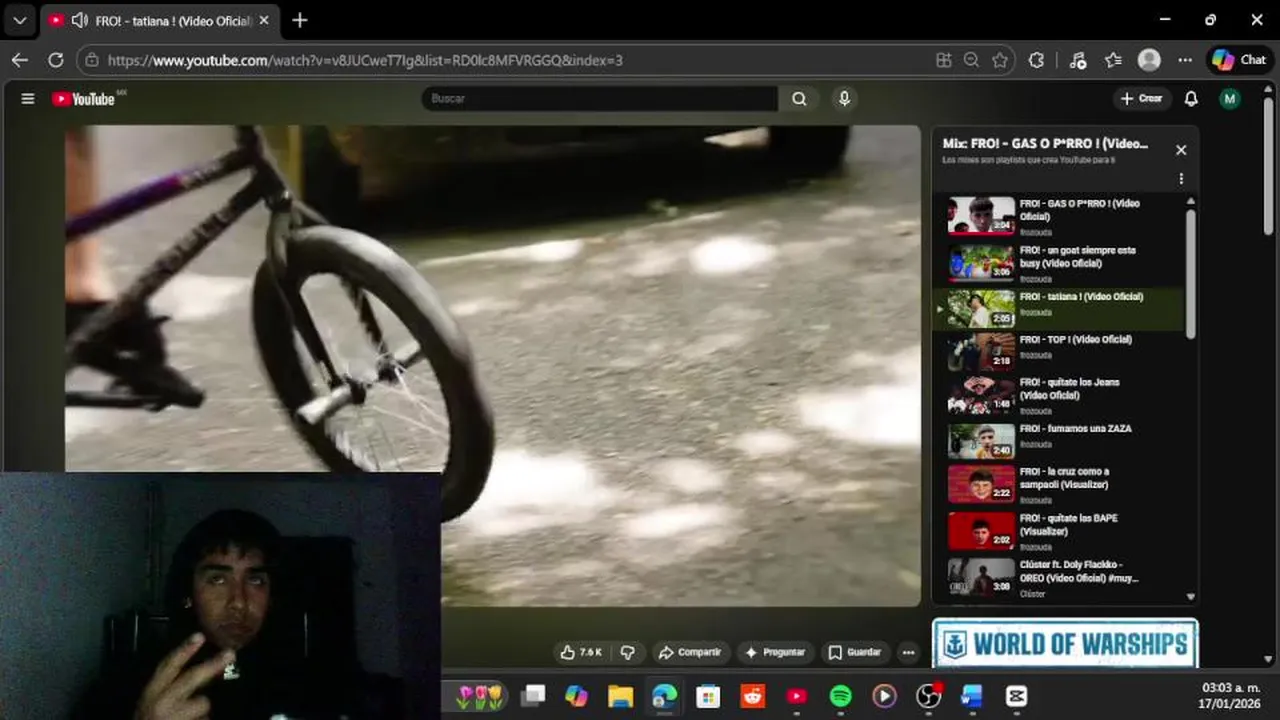Open the favorites list icon
The width and height of the screenshot is (1280, 720).
[1113, 60]
